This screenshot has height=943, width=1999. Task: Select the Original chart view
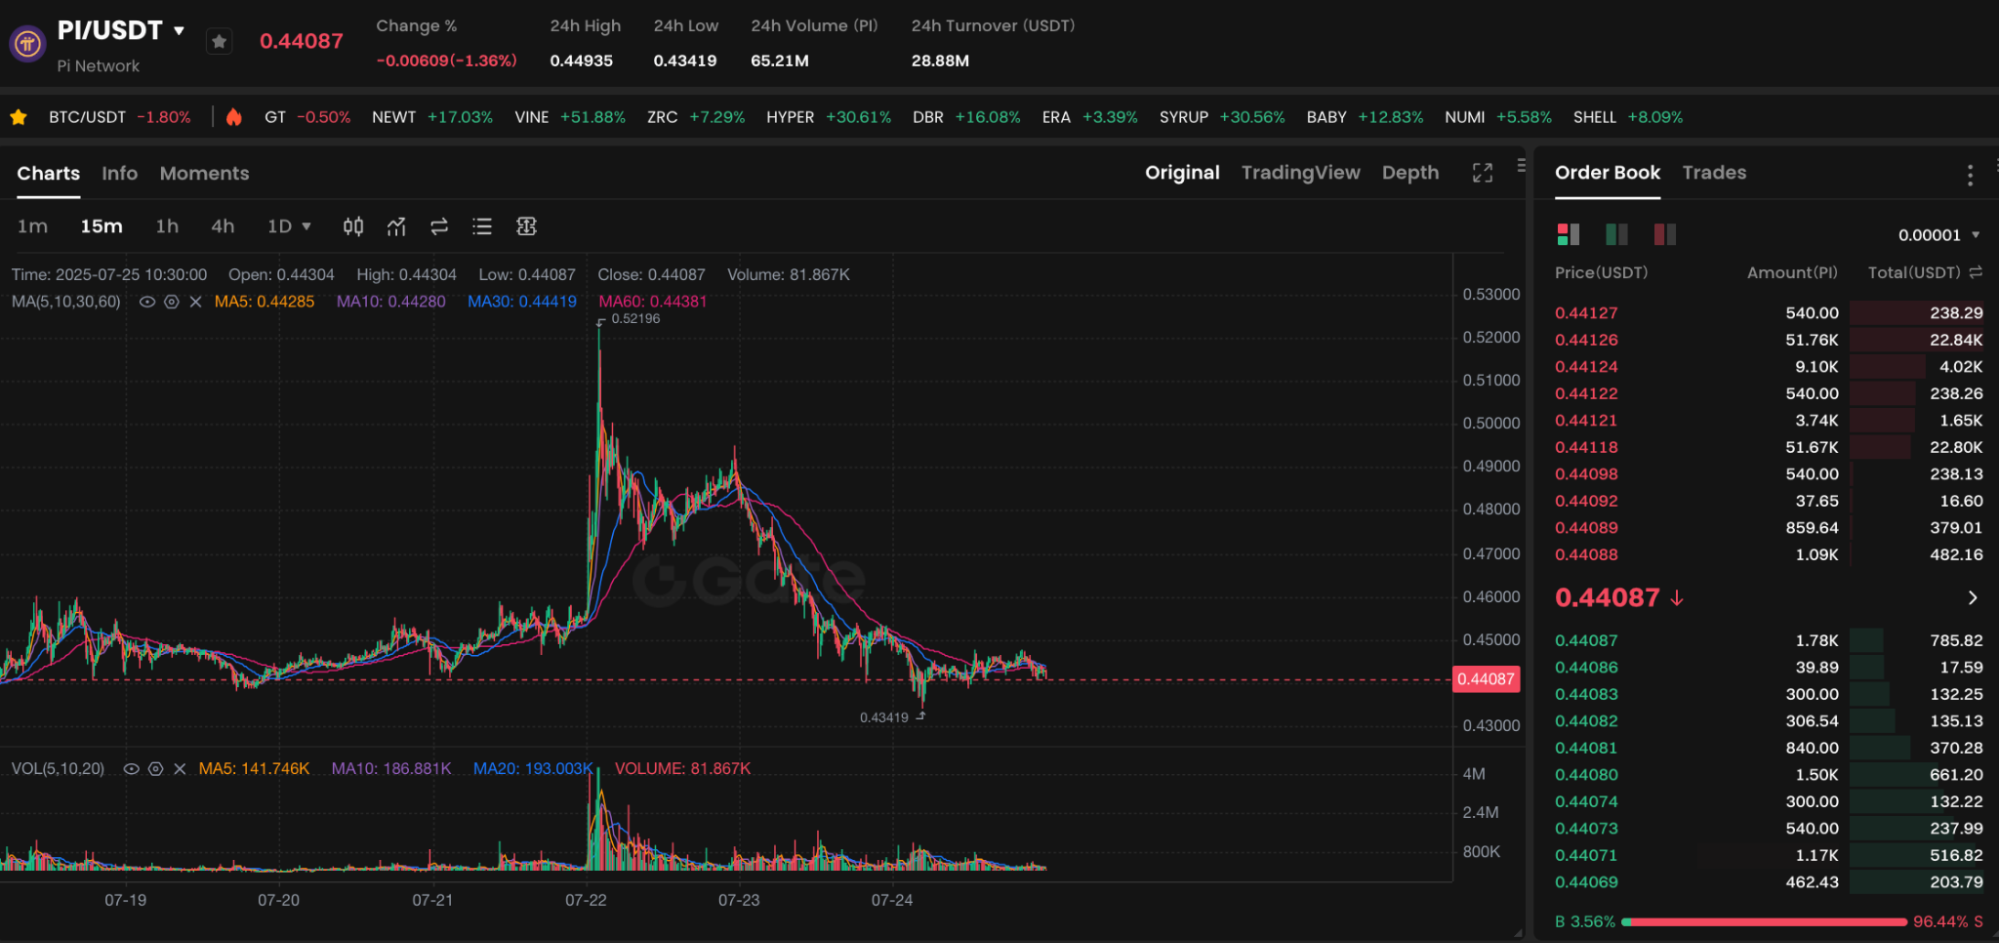[x=1182, y=172]
